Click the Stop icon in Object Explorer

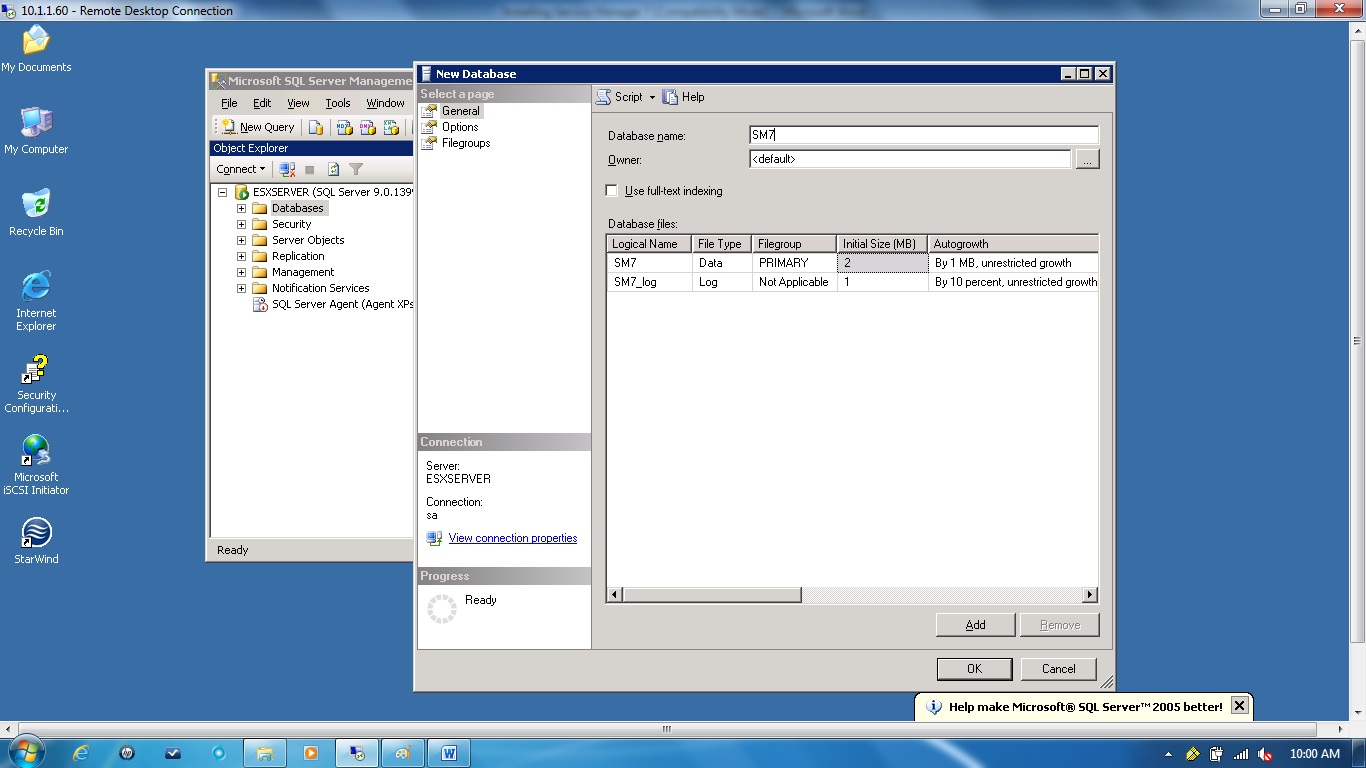[310, 169]
